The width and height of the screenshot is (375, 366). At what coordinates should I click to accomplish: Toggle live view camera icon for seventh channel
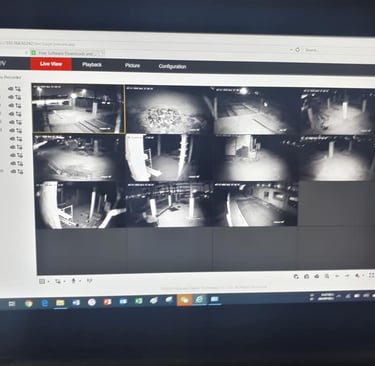point(12,139)
